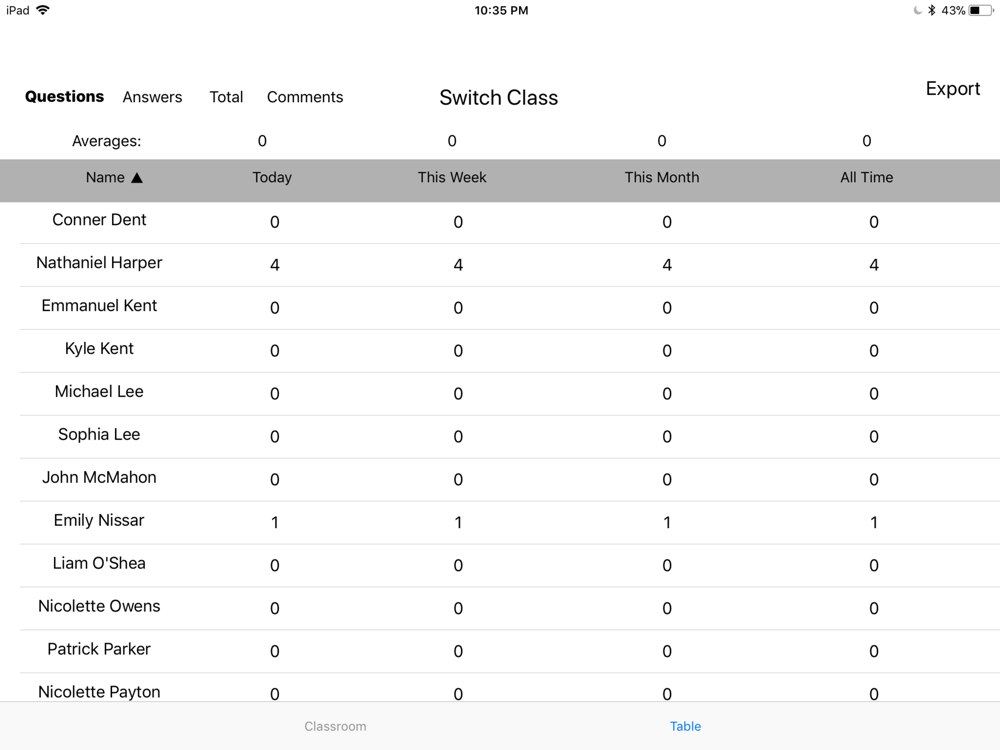The width and height of the screenshot is (1000, 750).
Task: Tap the battery indicator icon
Action: point(981,10)
